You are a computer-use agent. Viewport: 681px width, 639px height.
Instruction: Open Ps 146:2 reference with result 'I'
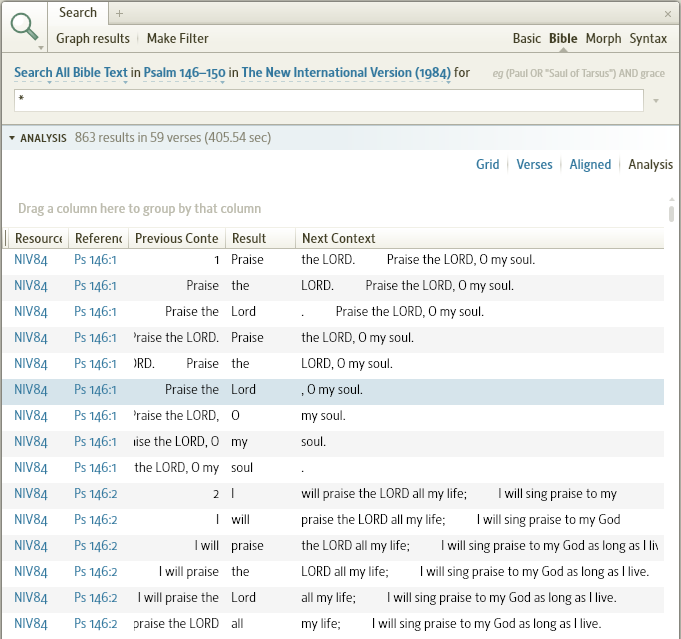pyautogui.click(x=96, y=494)
